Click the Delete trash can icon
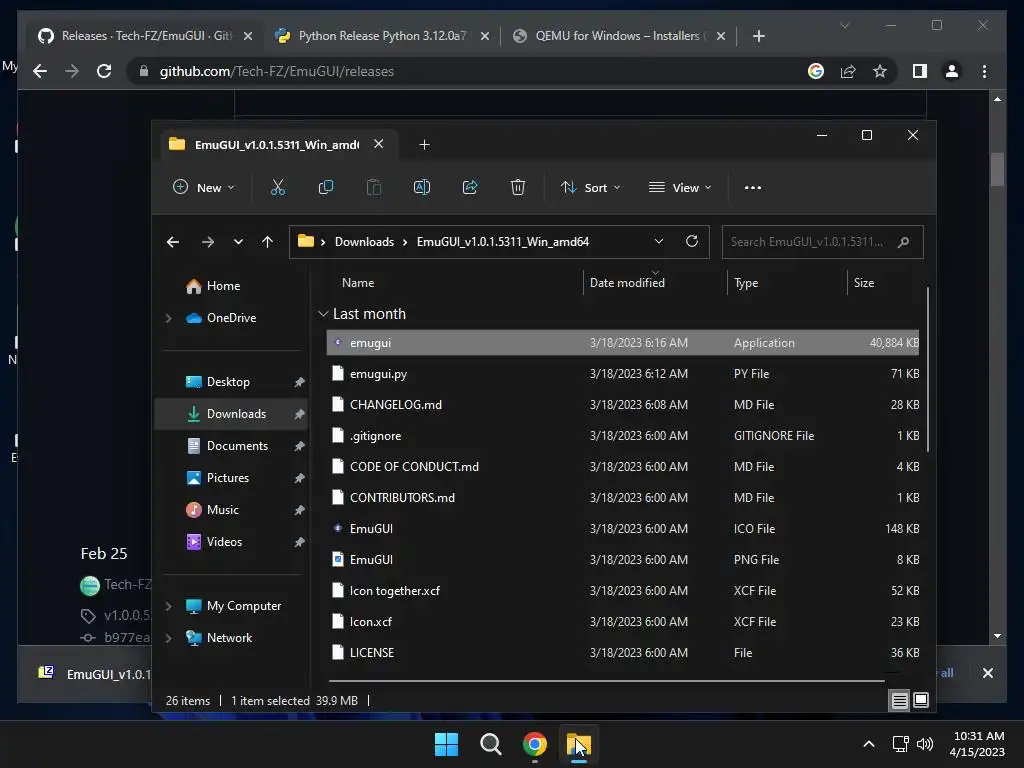This screenshot has height=768, width=1024. tap(518, 187)
